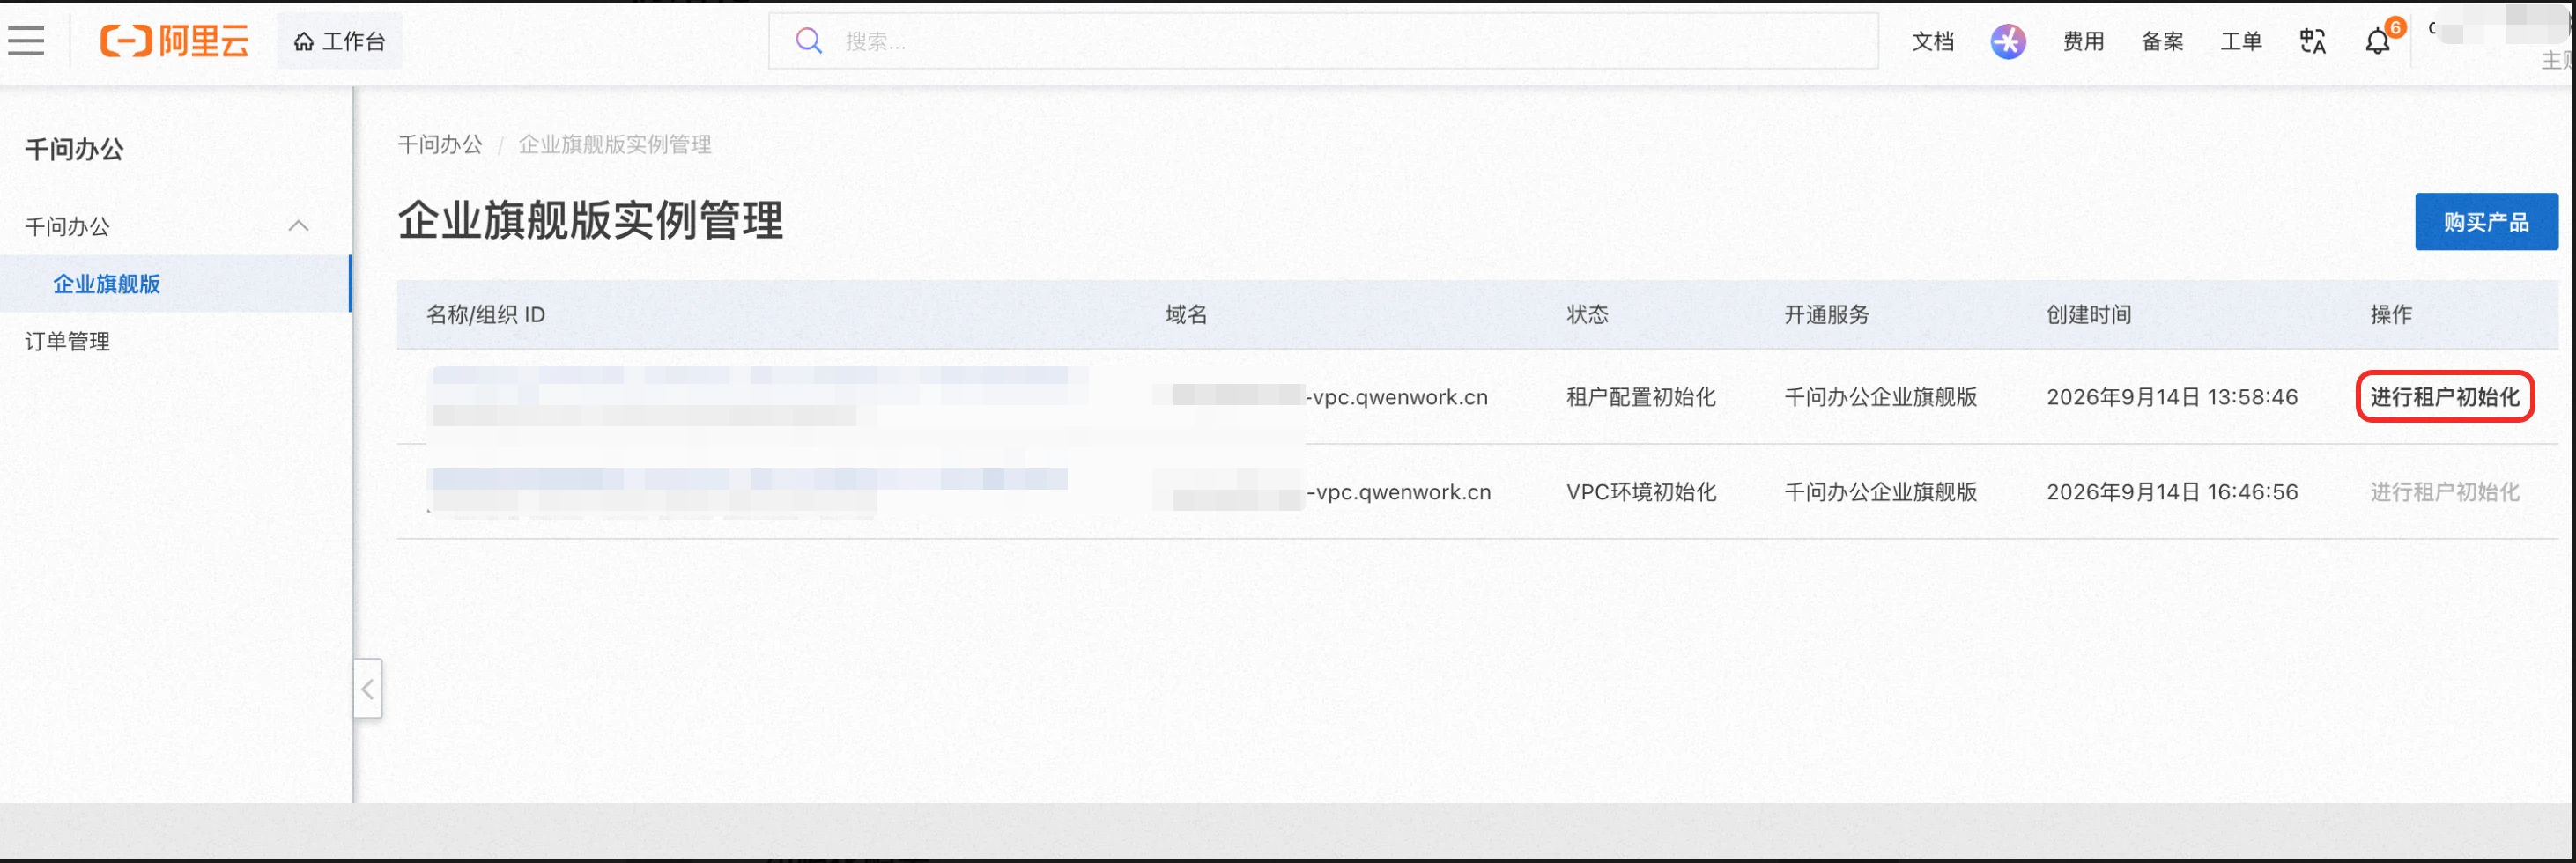Open the 备案 top menu

tap(2162, 41)
